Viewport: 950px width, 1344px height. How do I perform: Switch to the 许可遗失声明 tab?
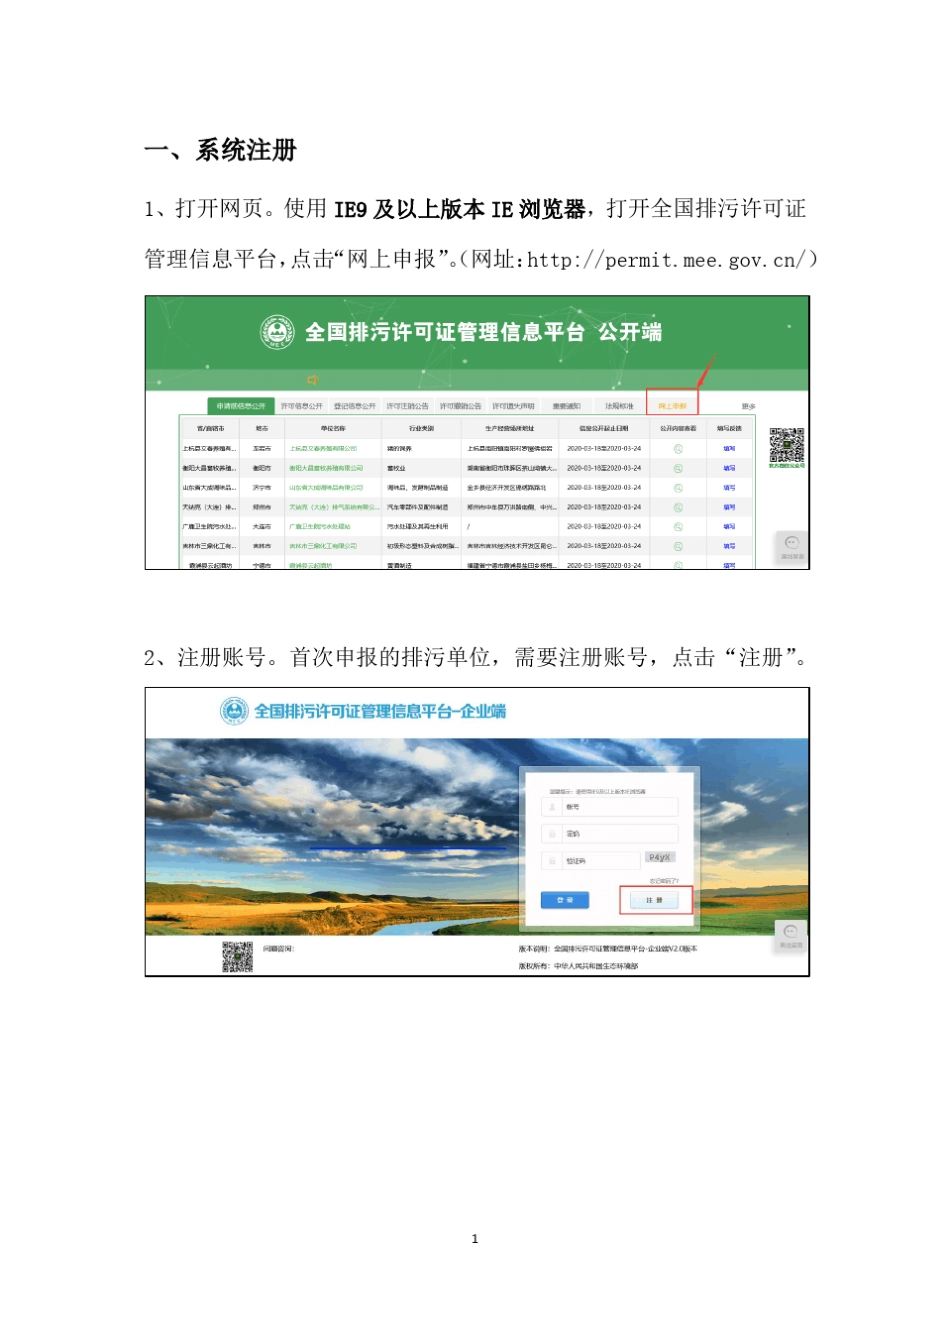point(514,407)
